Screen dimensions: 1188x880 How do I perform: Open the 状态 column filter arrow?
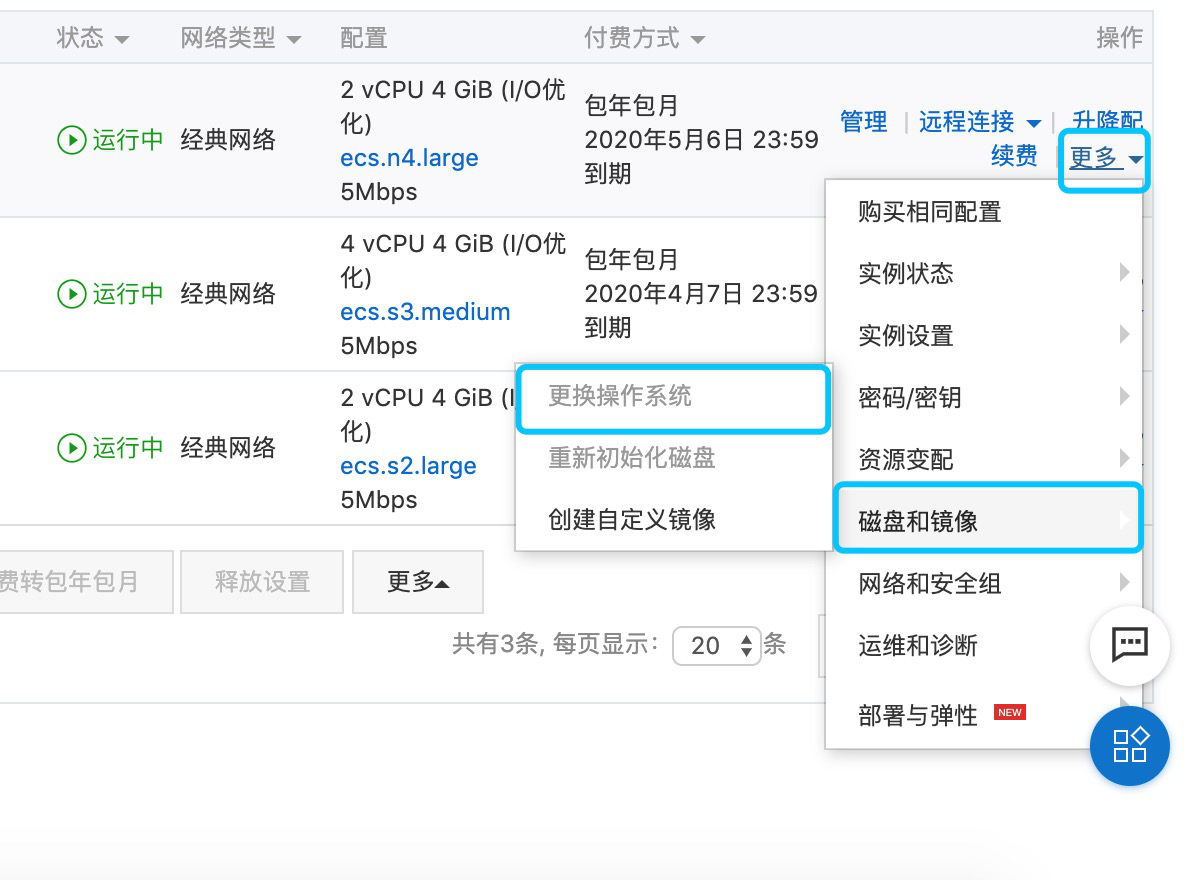click(x=122, y=40)
